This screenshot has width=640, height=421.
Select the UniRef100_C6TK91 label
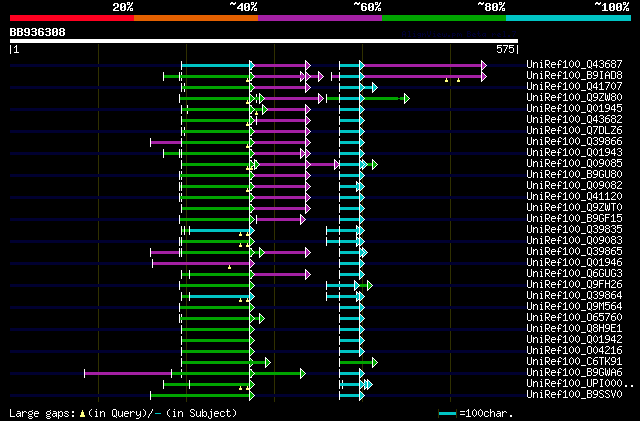click(x=574, y=362)
